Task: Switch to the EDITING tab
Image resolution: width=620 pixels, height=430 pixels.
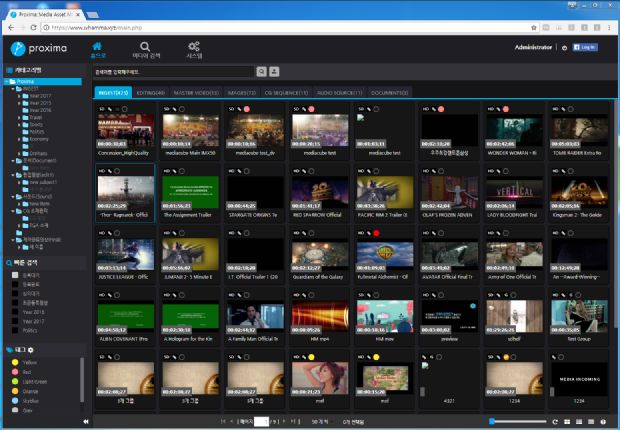Action: (151, 93)
